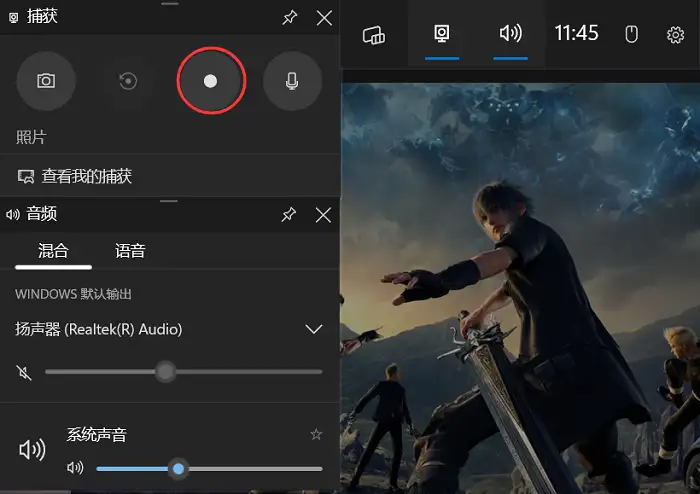Mute 系统声音 with the small speaker icon
Image resolution: width=700 pixels, height=494 pixels.
[x=75, y=468]
